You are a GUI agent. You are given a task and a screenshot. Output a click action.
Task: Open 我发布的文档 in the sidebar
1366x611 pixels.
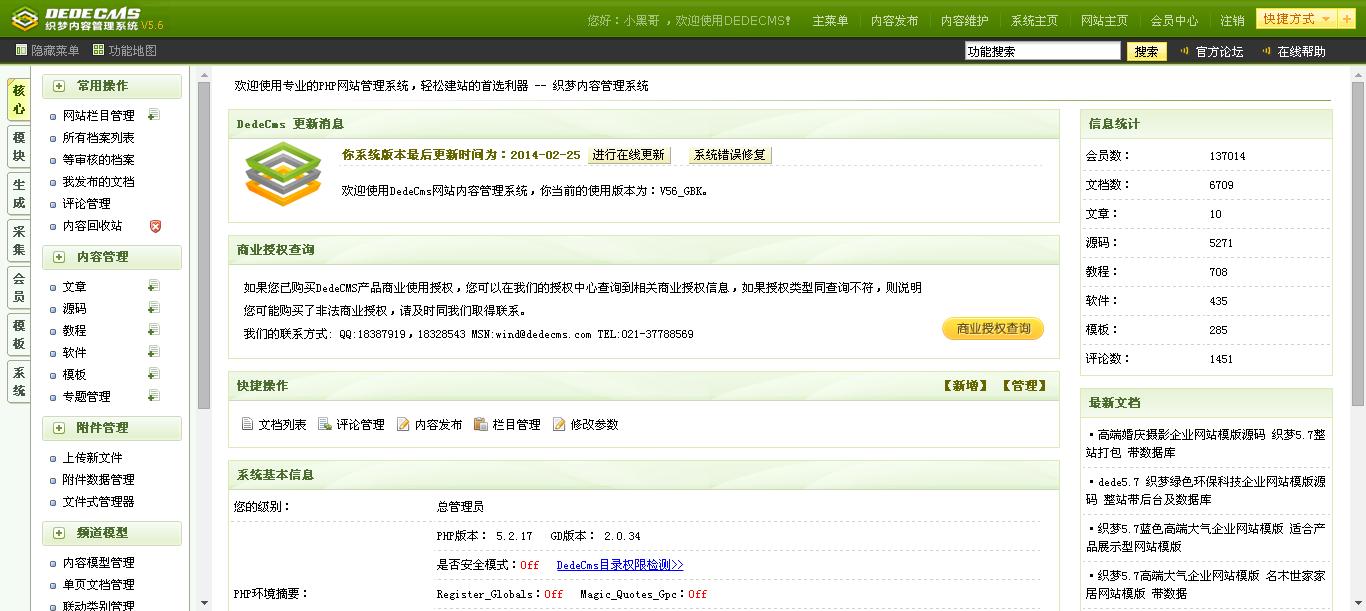pyautogui.click(x=98, y=182)
